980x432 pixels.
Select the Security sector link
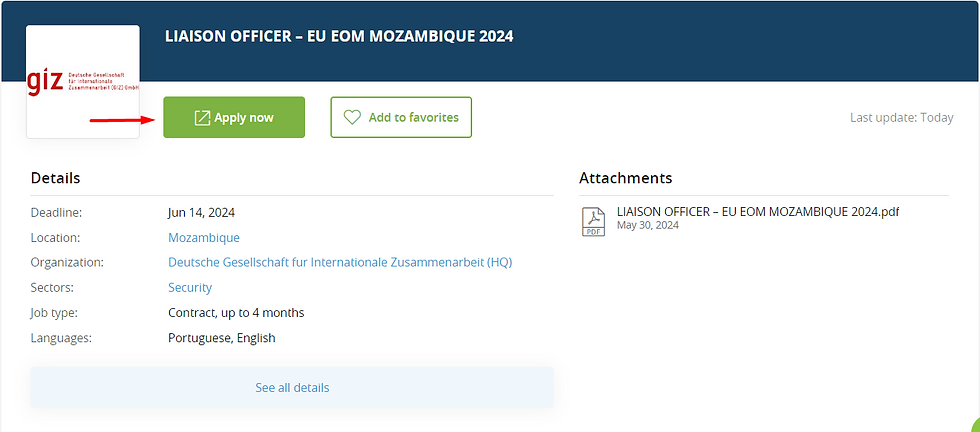[190, 287]
